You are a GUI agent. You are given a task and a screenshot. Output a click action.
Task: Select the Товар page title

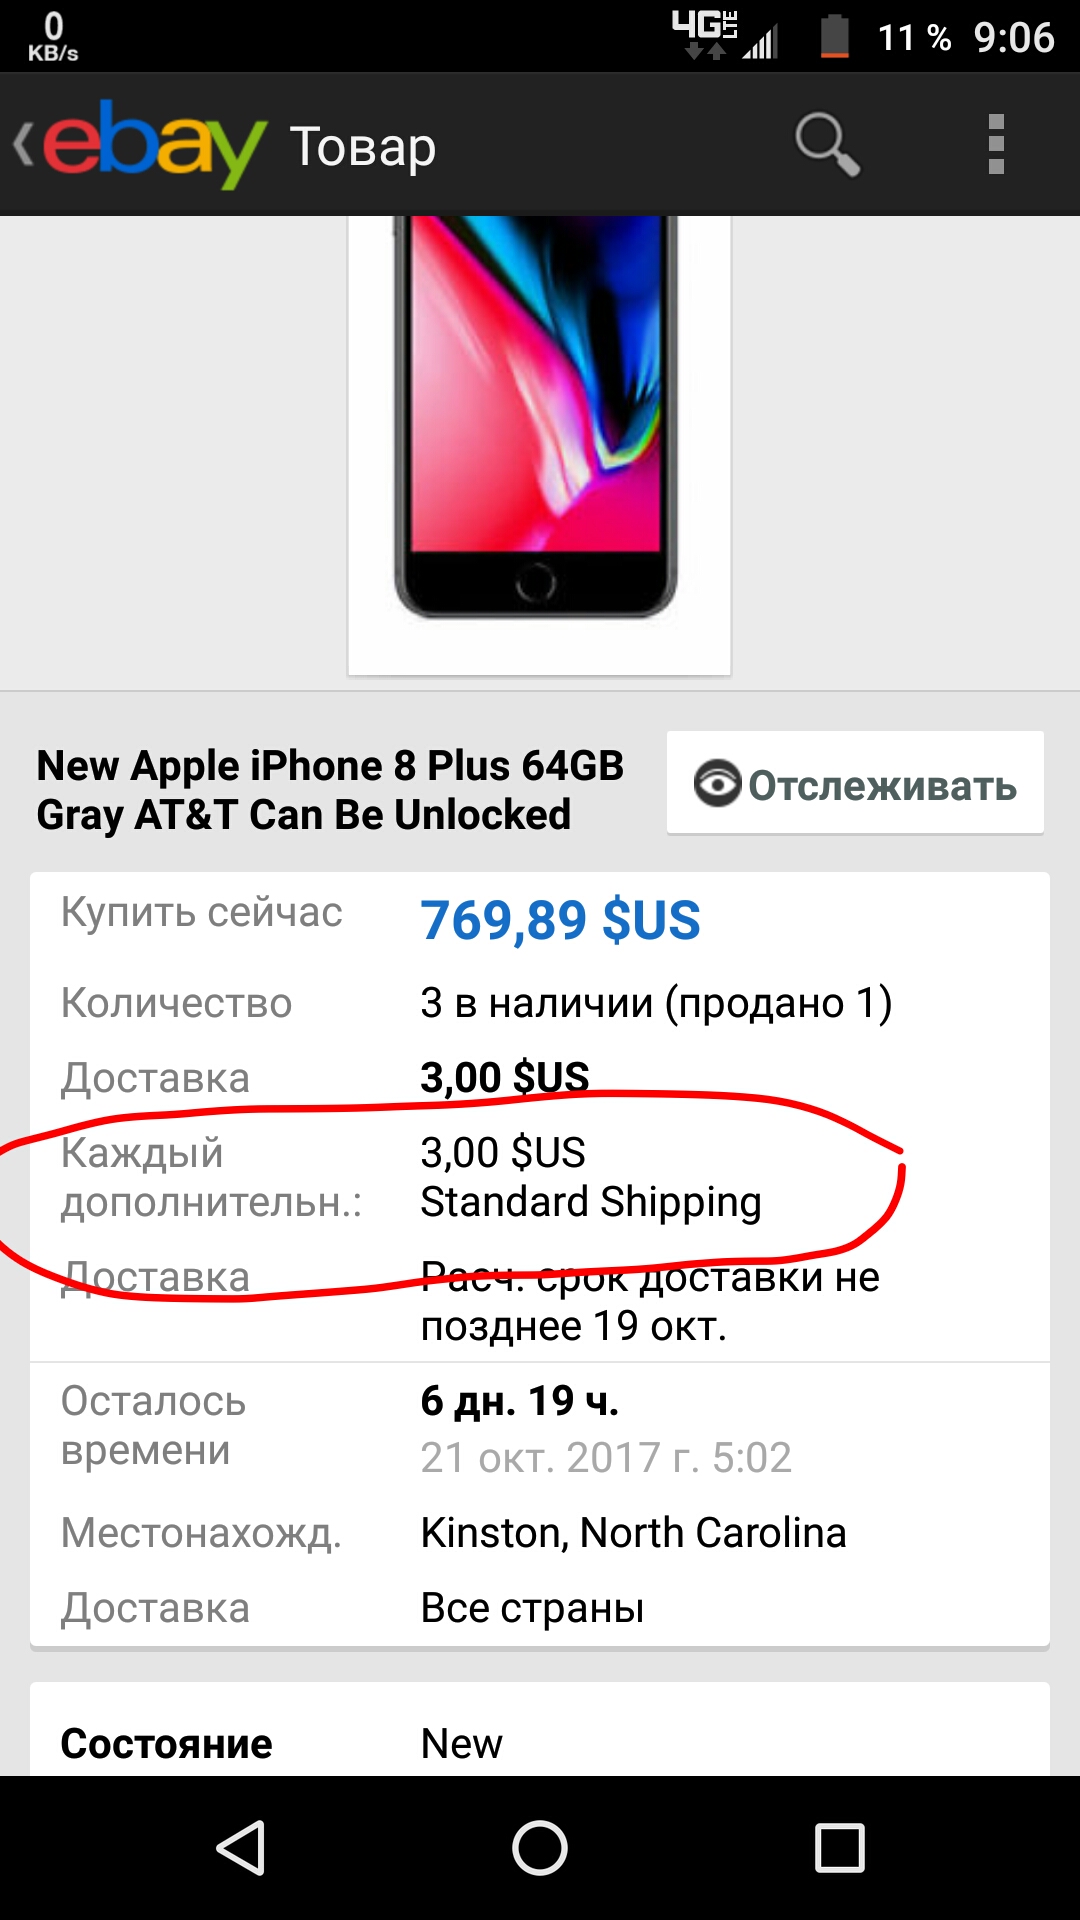[363, 147]
